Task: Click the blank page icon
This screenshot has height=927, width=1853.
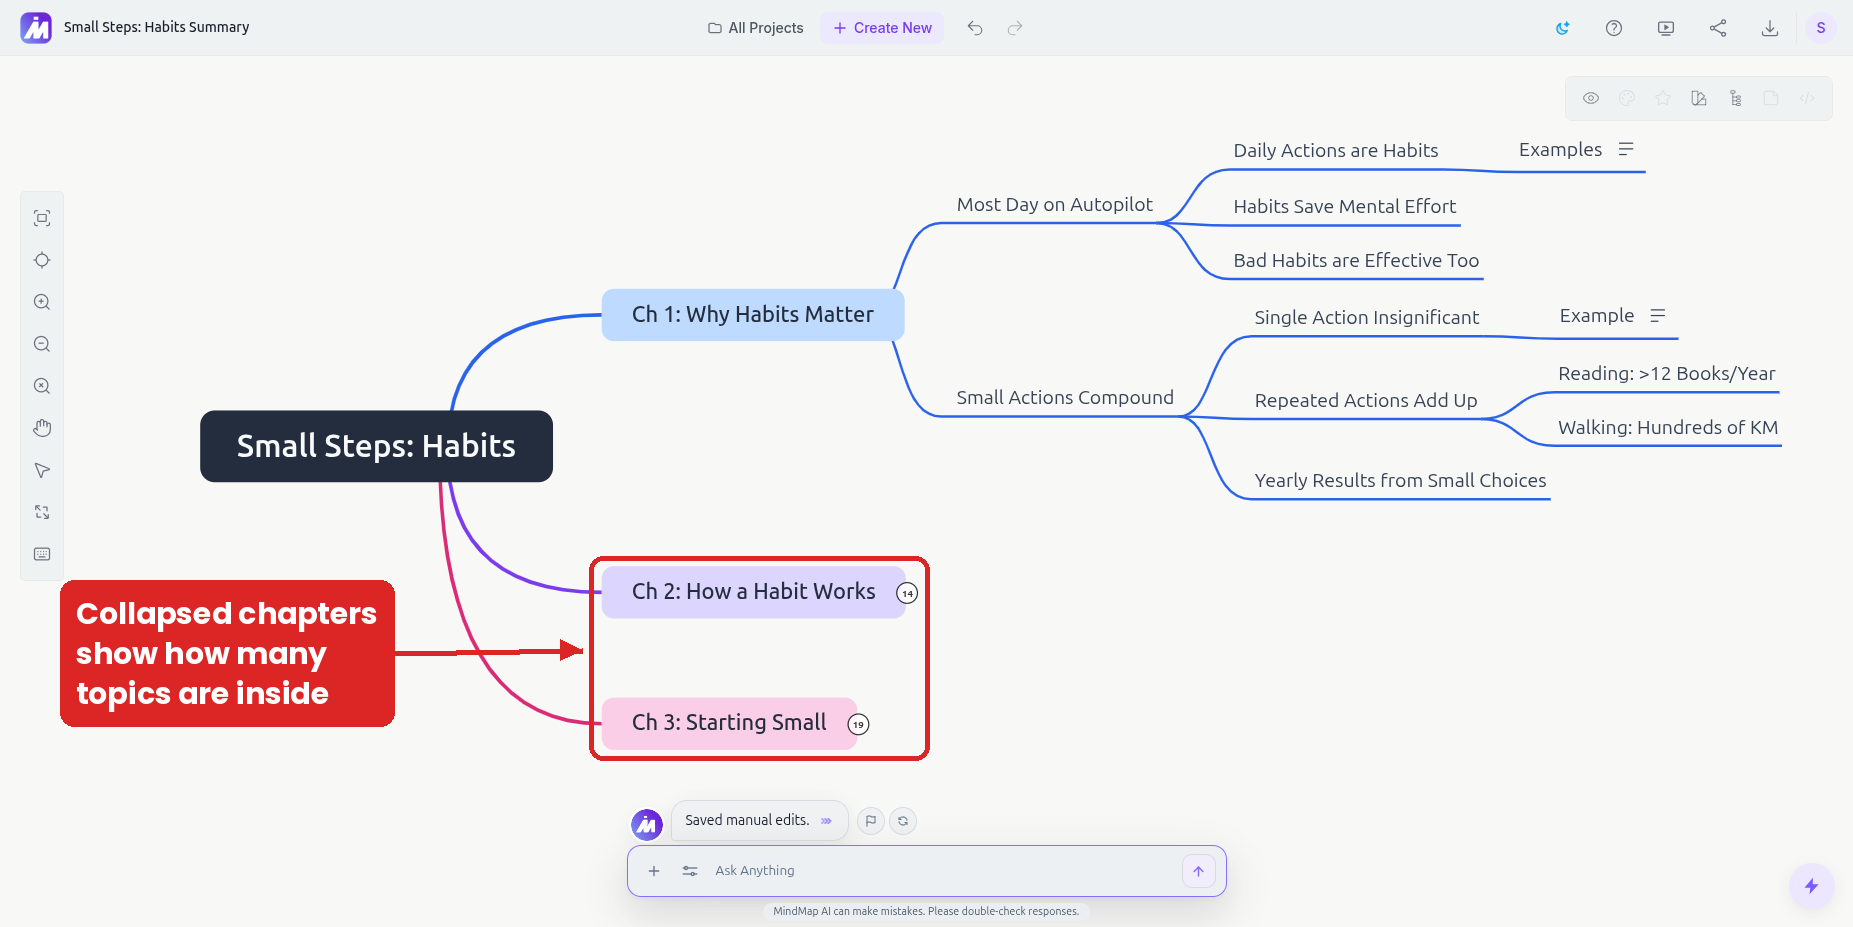Action: point(1771,98)
